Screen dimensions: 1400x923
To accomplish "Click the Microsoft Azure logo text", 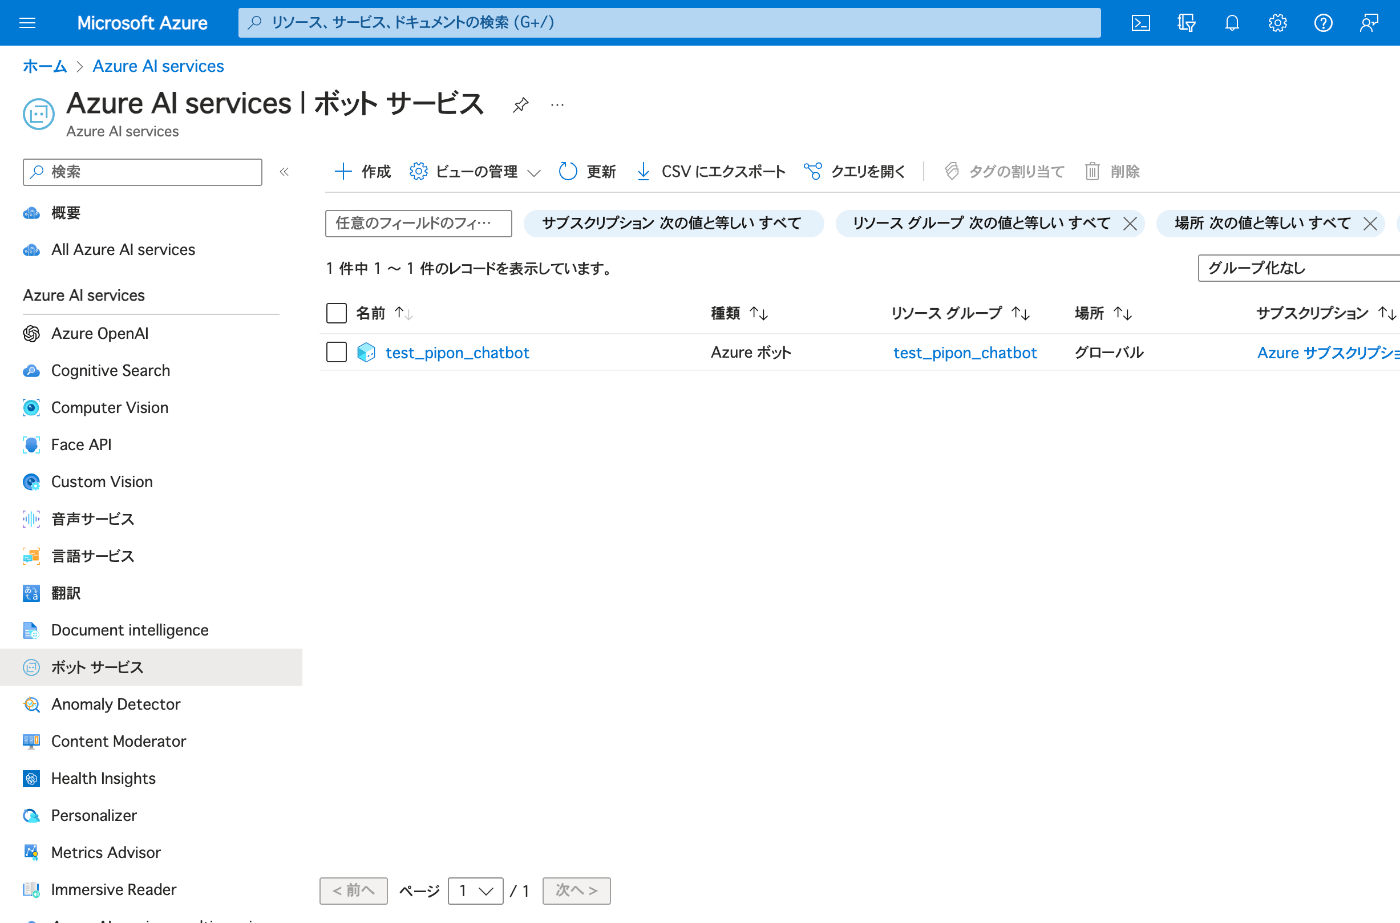I will (142, 23).
